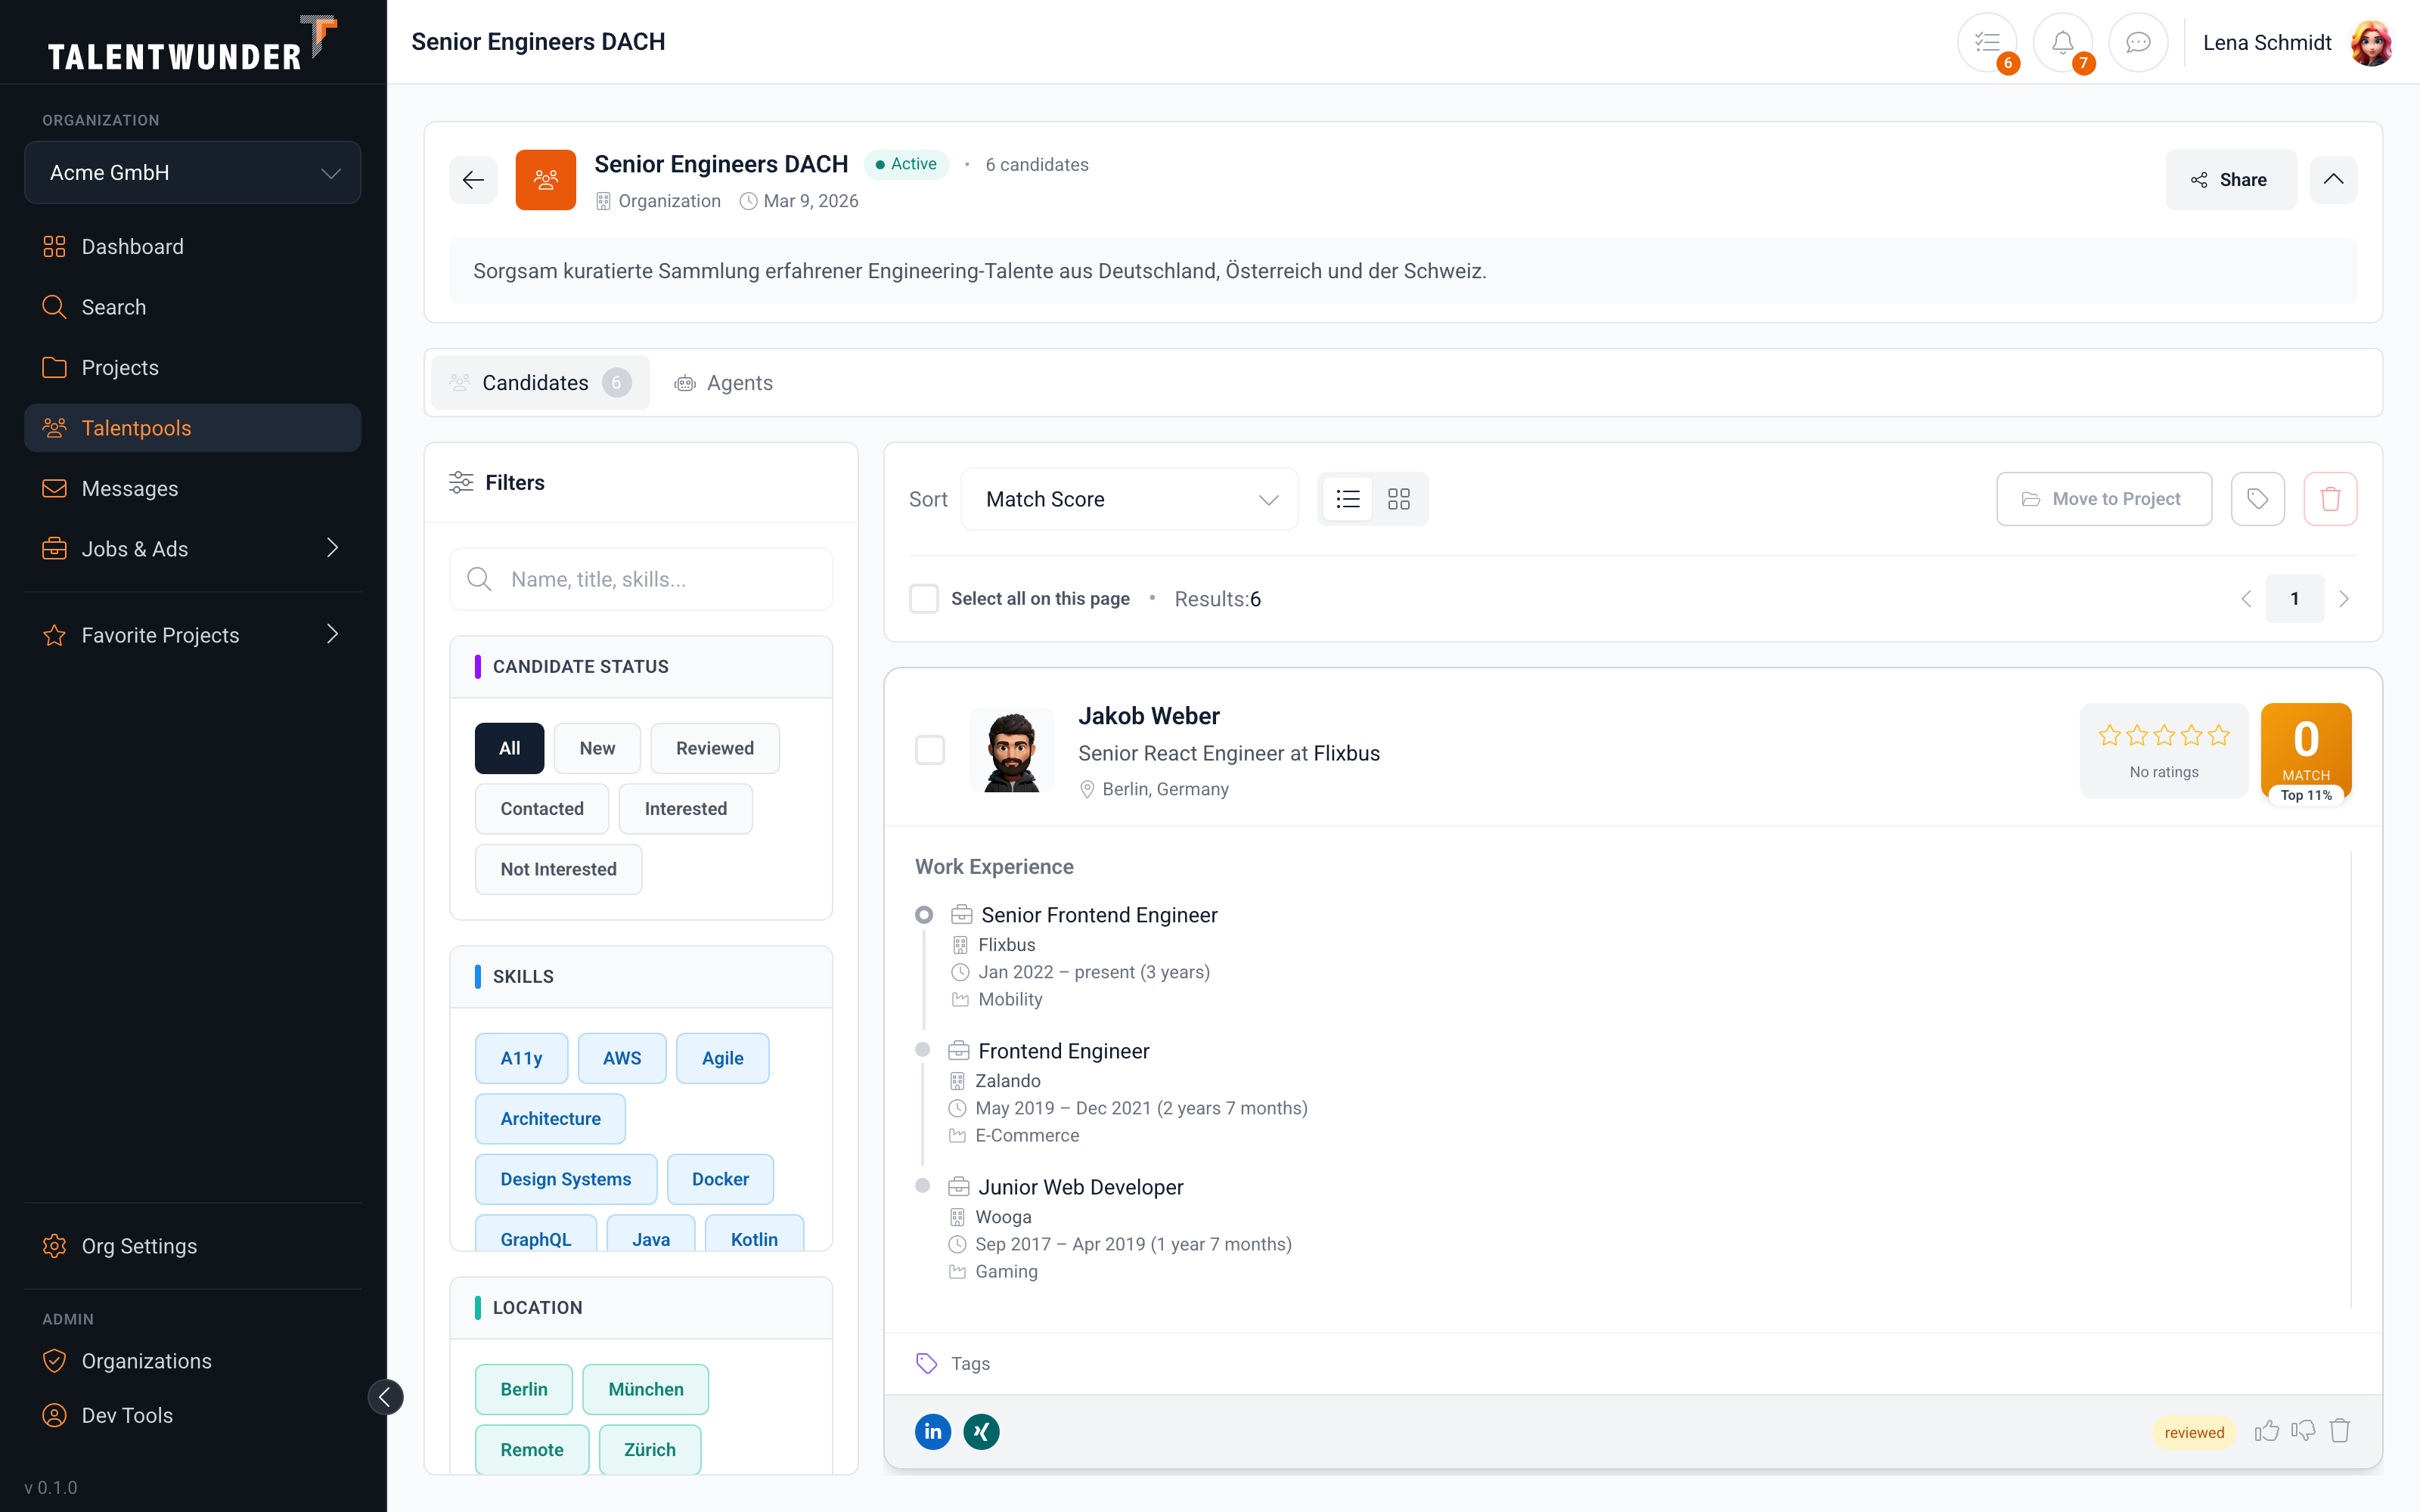Switch to list view layout
This screenshot has width=2420, height=1512.
pyautogui.click(x=1348, y=499)
